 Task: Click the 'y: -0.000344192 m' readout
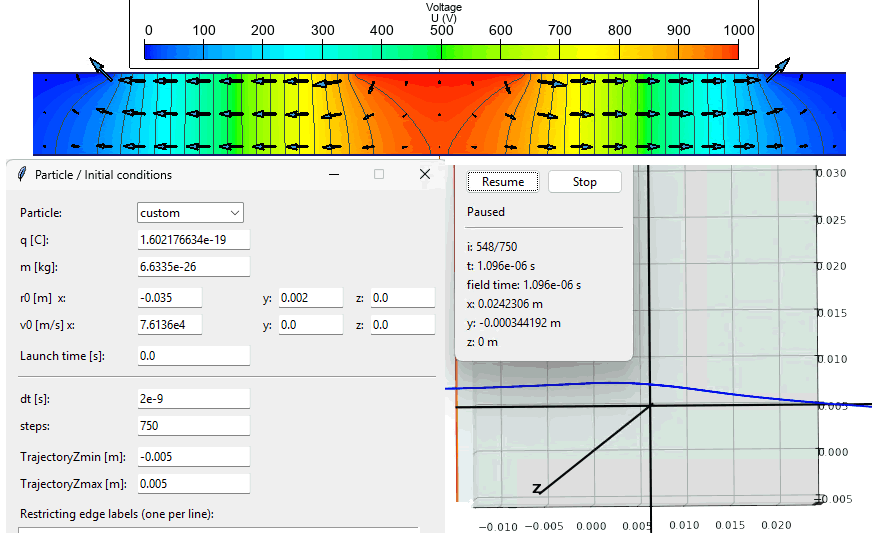[x=514, y=323]
